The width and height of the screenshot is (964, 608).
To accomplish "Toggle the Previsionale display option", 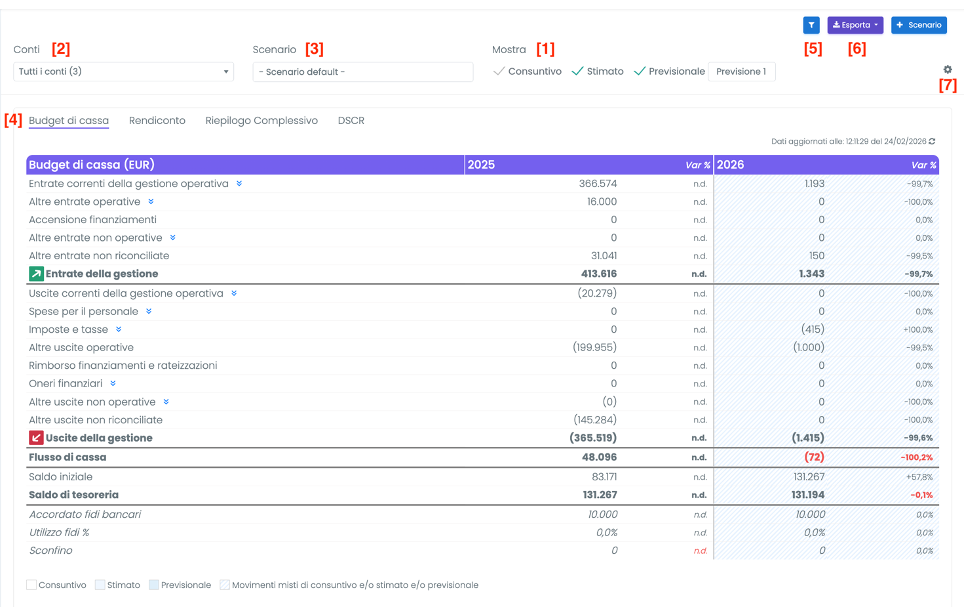I will pyautogui.click(x=669, y=71).
